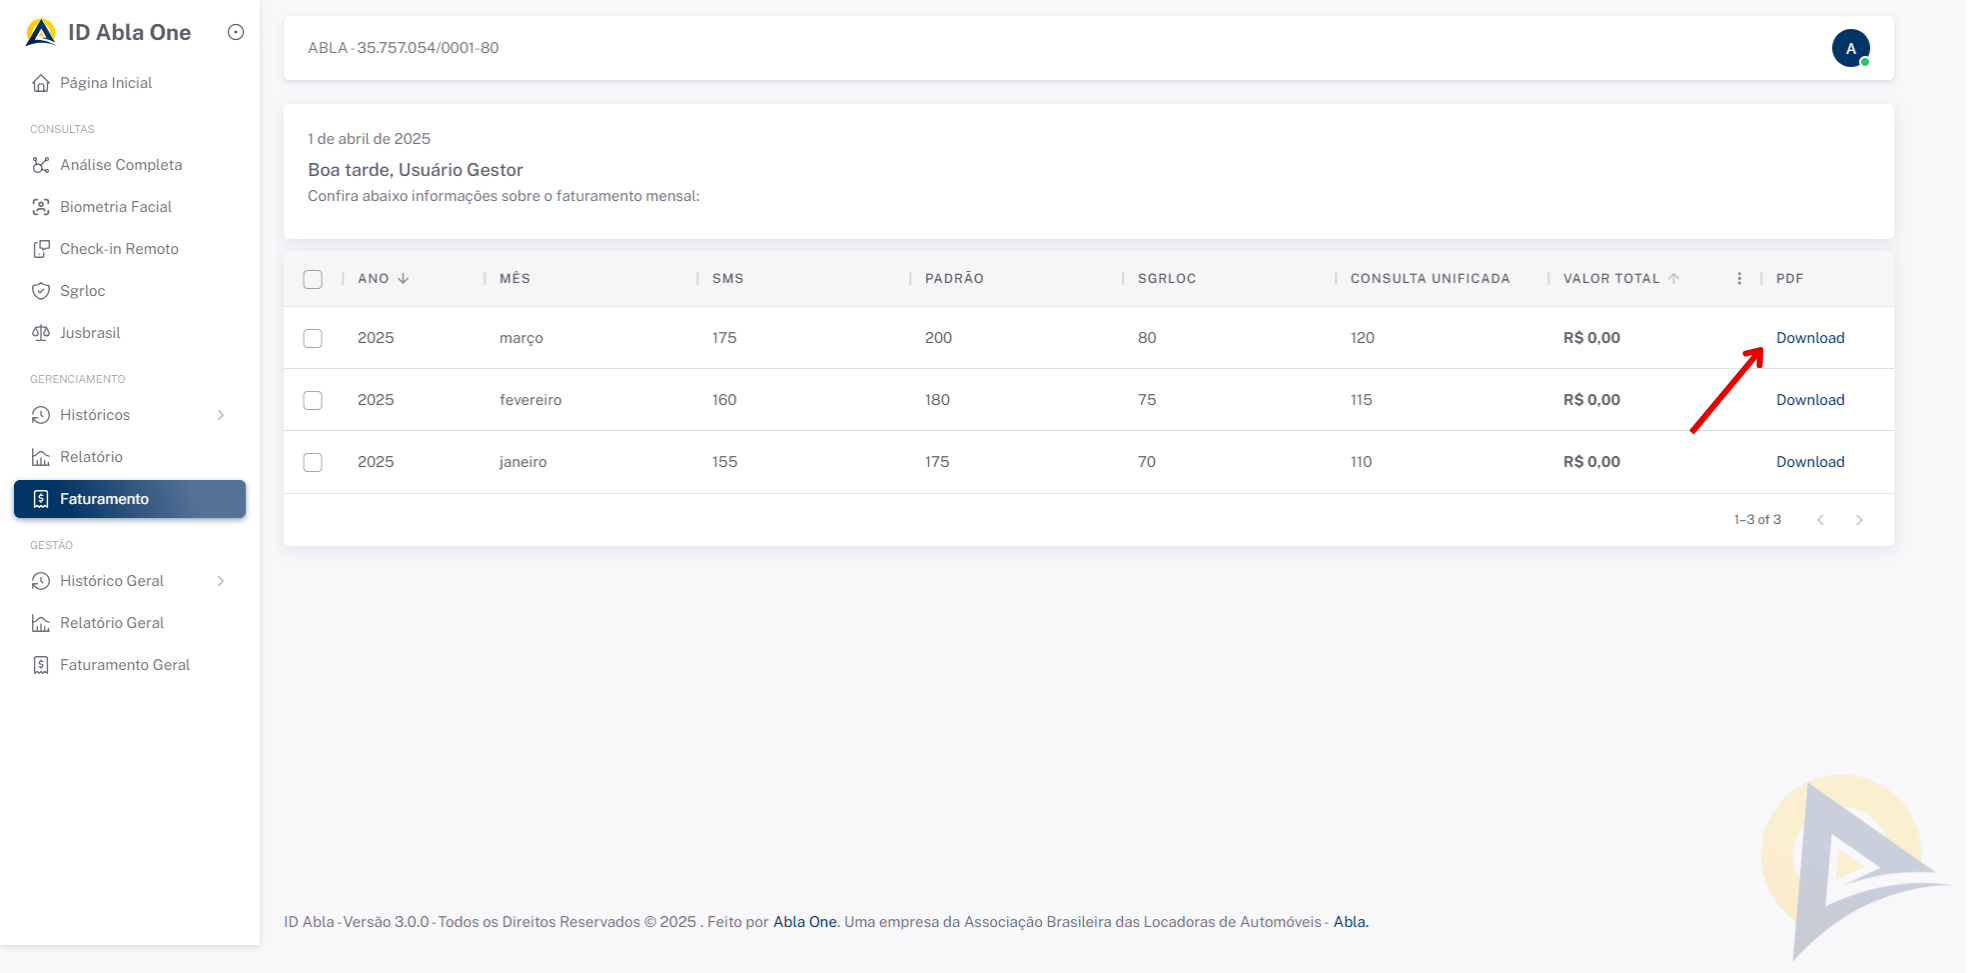Go to next page of the table
Screen dimensions: 1968x973
pos(1859,520)
